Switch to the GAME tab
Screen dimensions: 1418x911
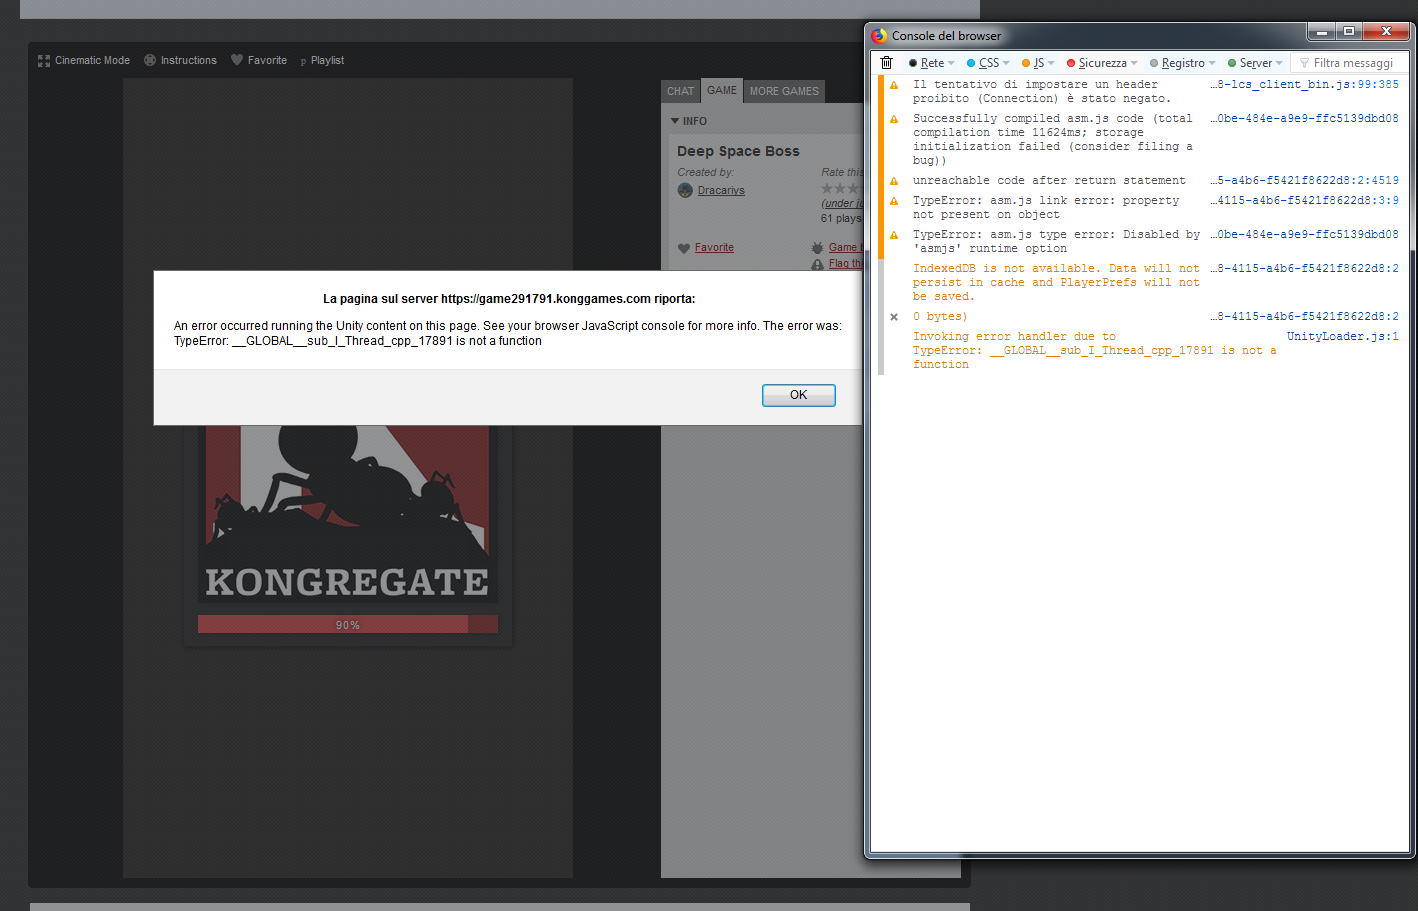tap(722, 90)
